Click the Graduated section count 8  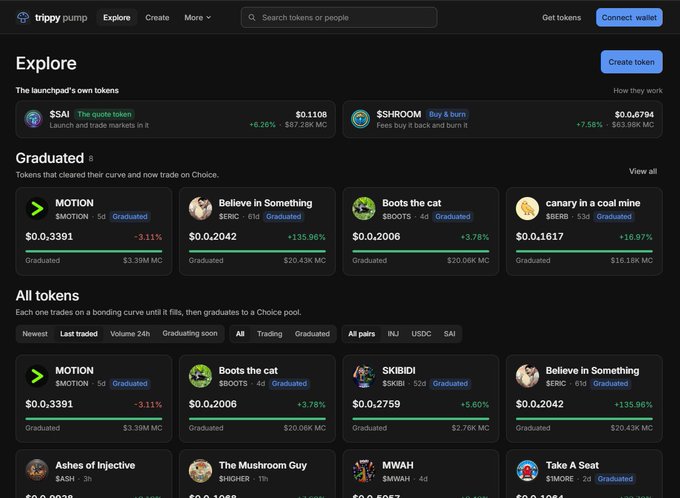pos(91,159)
